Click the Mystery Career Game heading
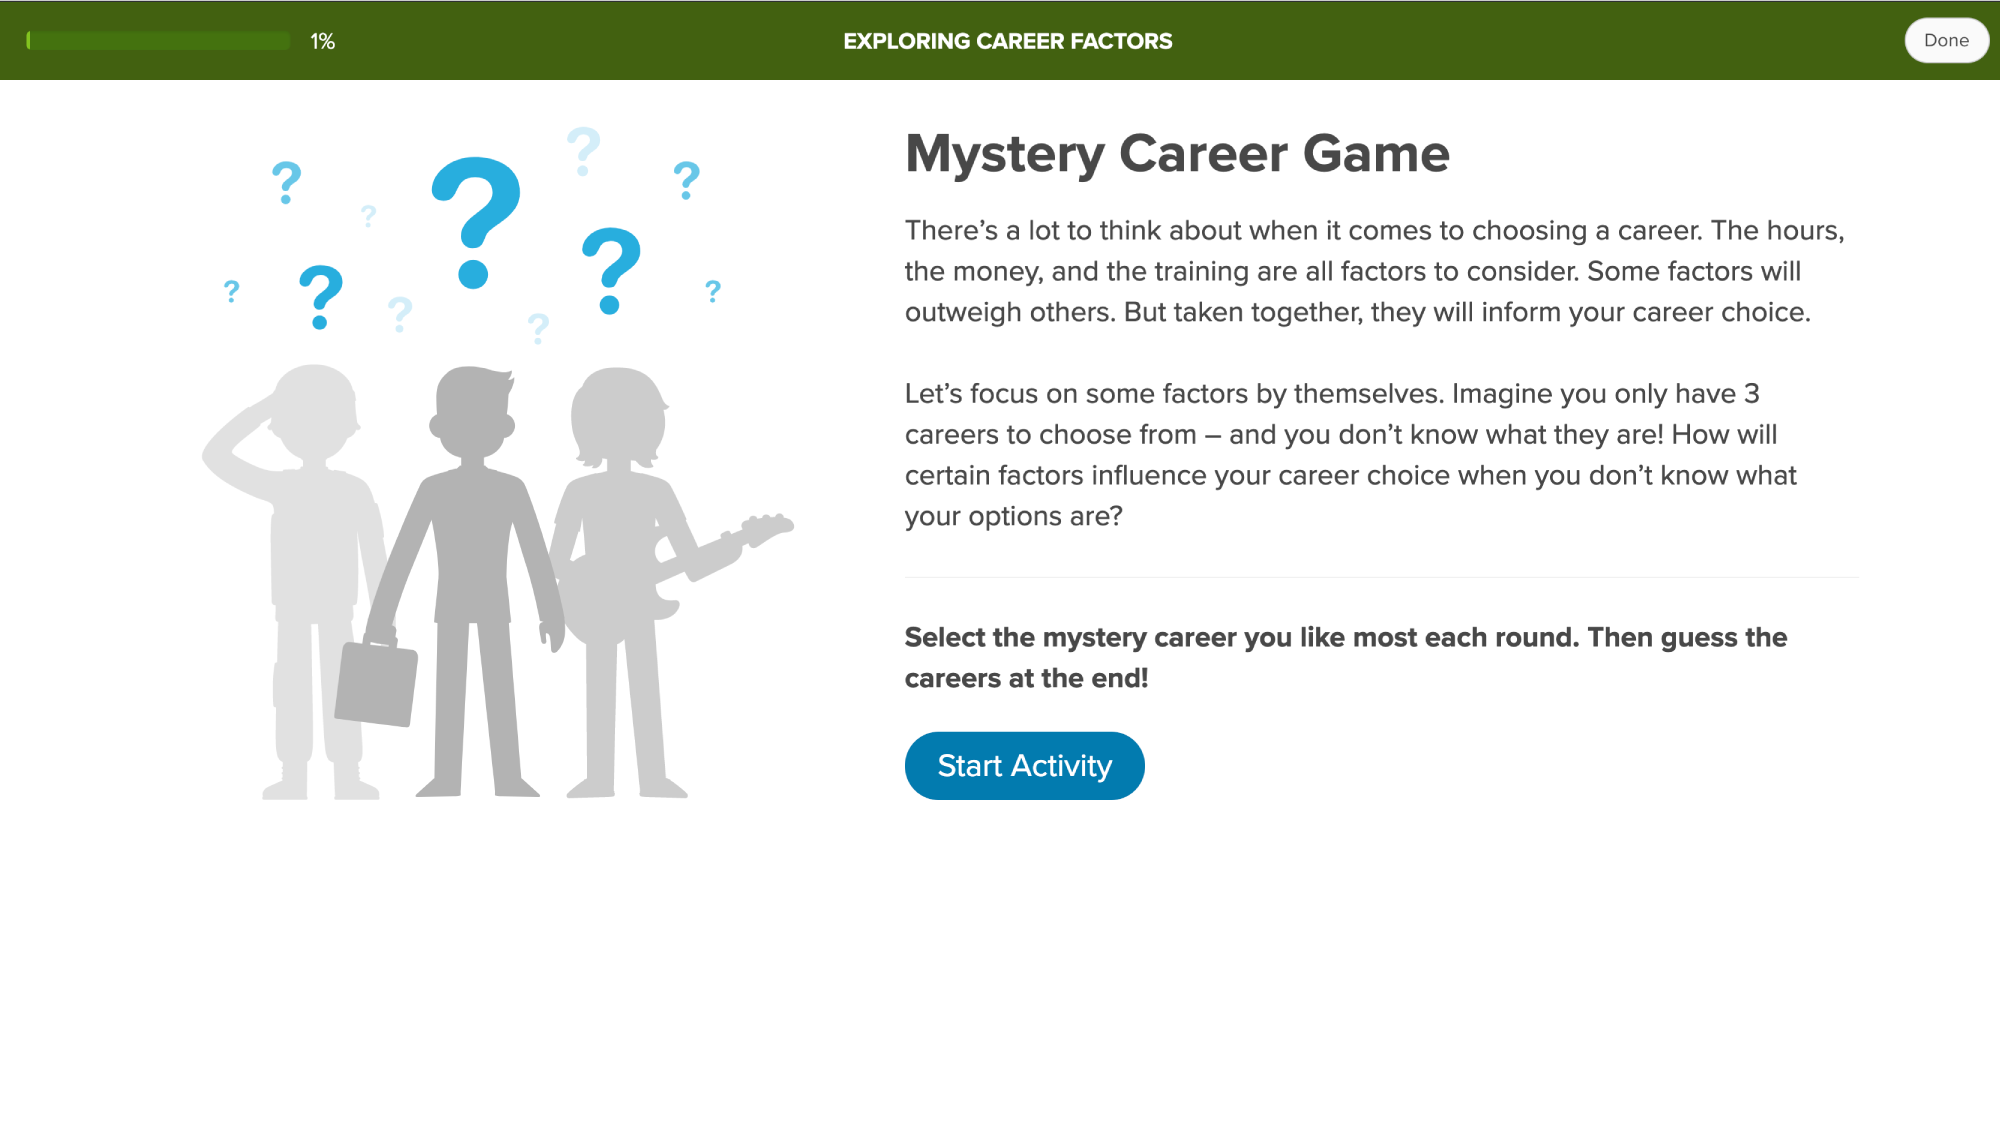Viewport: 2000px width, 1126px height. point(1177,154)
